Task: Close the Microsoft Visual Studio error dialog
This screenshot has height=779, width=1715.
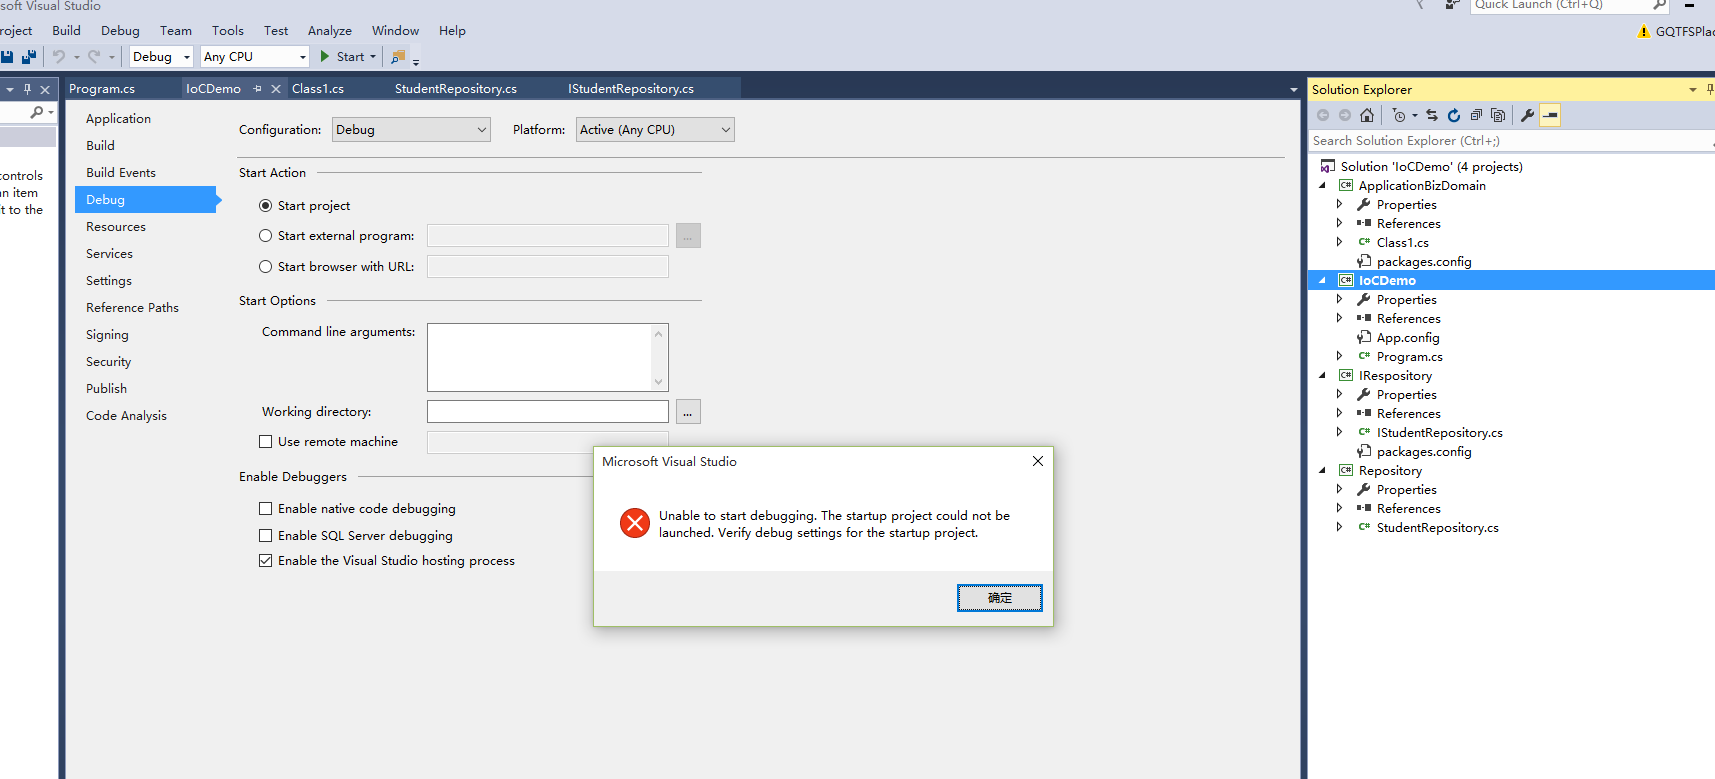Action: pyautogui.click(x=1038, y=461)
